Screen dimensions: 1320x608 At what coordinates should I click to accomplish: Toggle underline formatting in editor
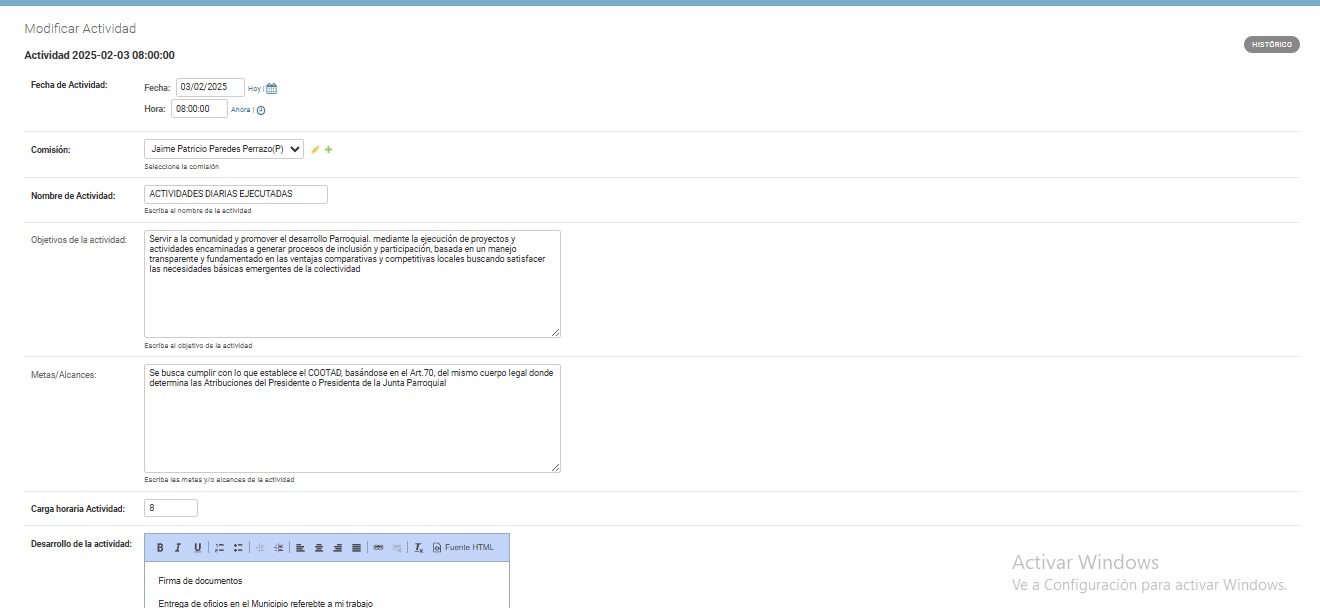click(x=197, y=548)
